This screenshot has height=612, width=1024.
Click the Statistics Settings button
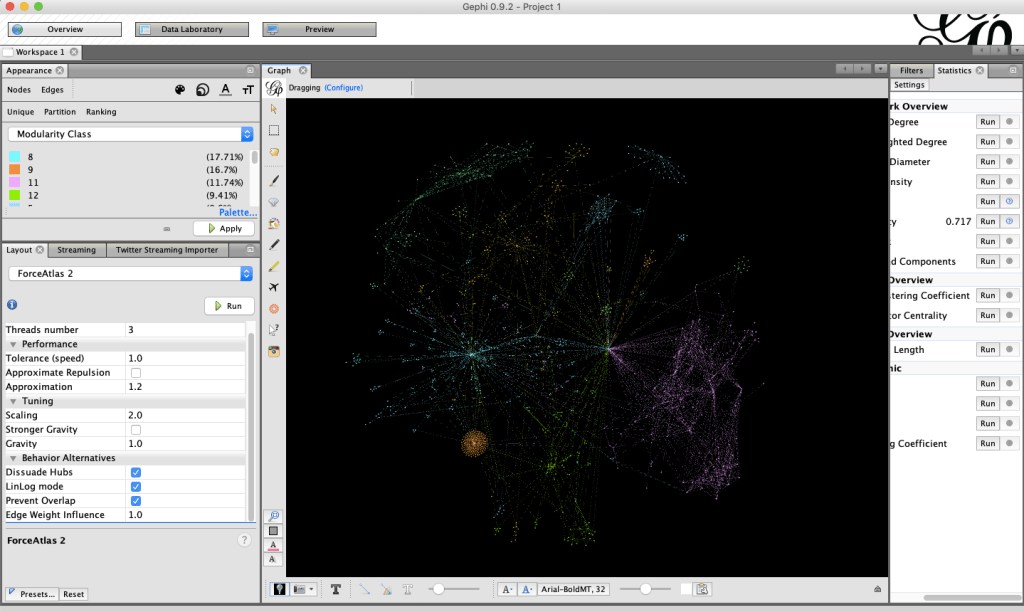[x=909, y=85]
